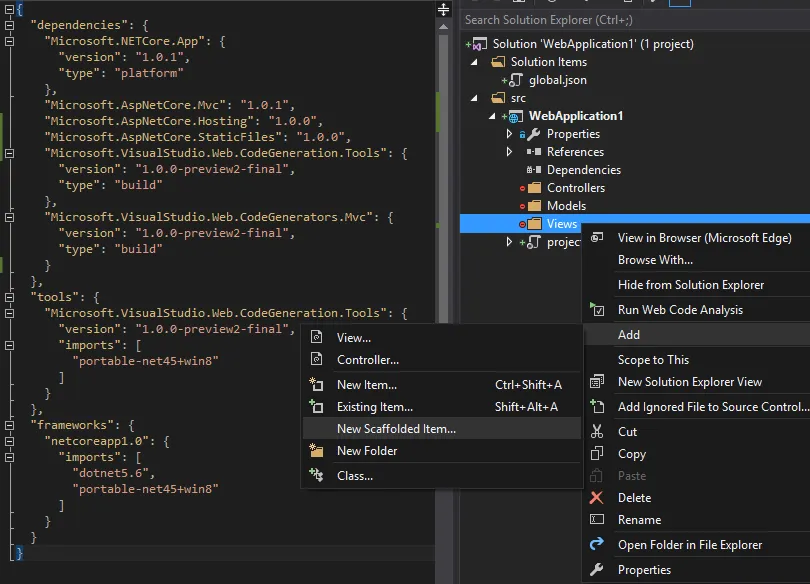
Task: Choose Existing Item... in the submenu
Action: (442, 407)
